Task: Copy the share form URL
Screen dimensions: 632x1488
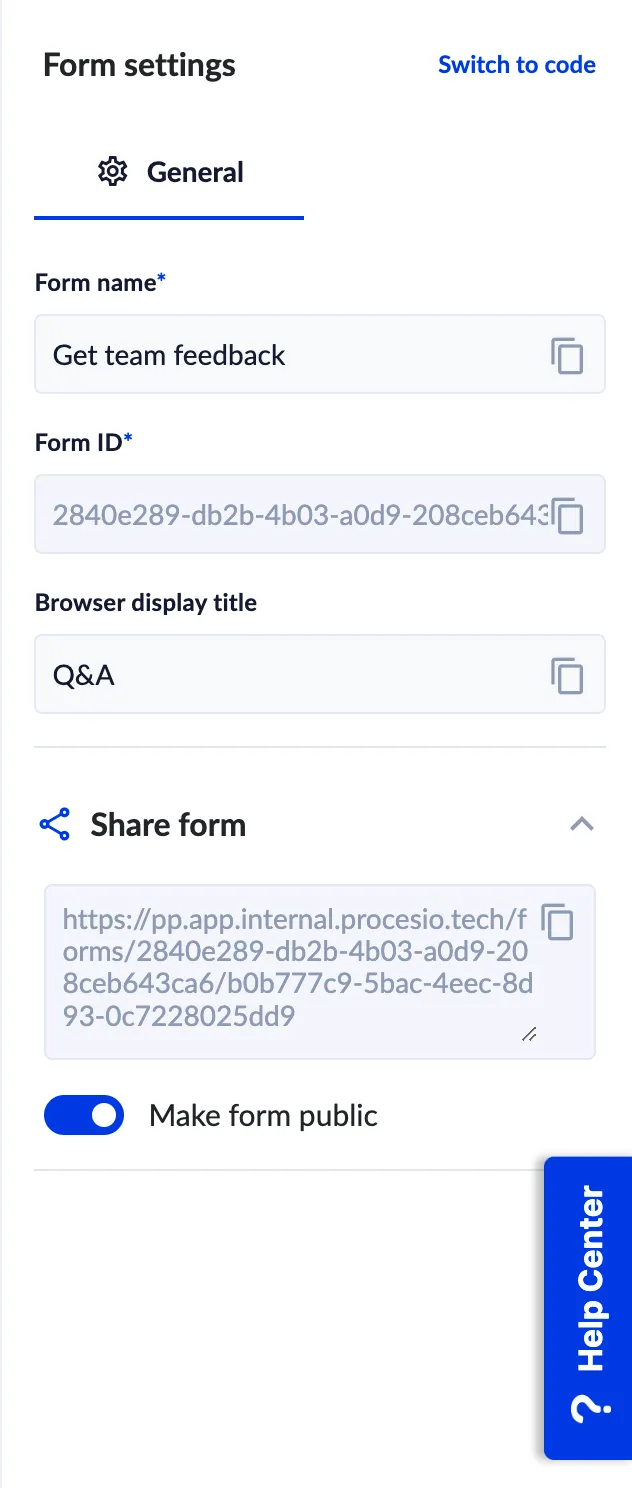Action: pos(557,921)
